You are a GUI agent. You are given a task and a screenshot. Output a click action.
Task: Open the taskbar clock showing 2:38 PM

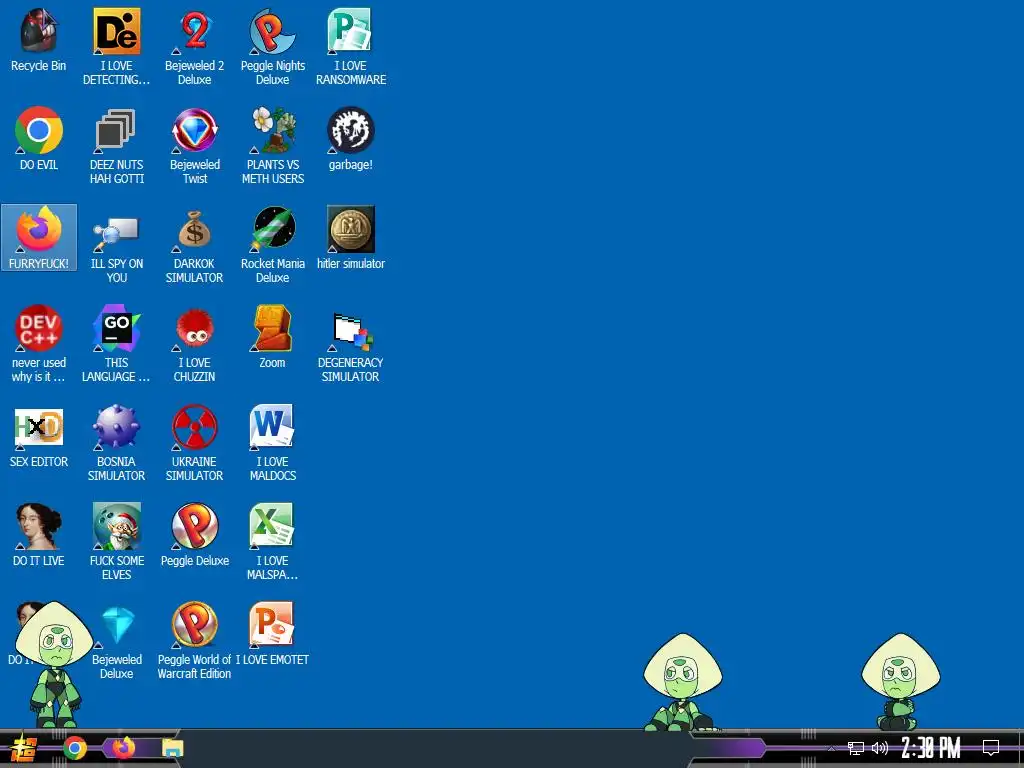(931, 748)
